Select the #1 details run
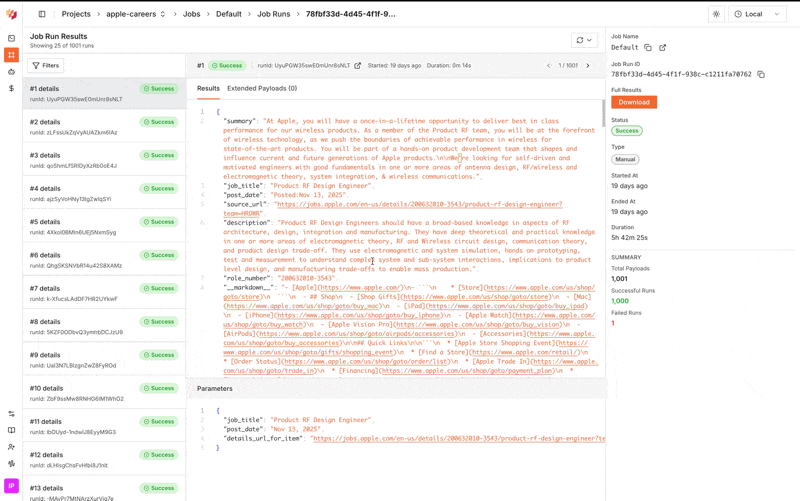The width and height of the screenshot is (800, 501). (x=104, y=93)
